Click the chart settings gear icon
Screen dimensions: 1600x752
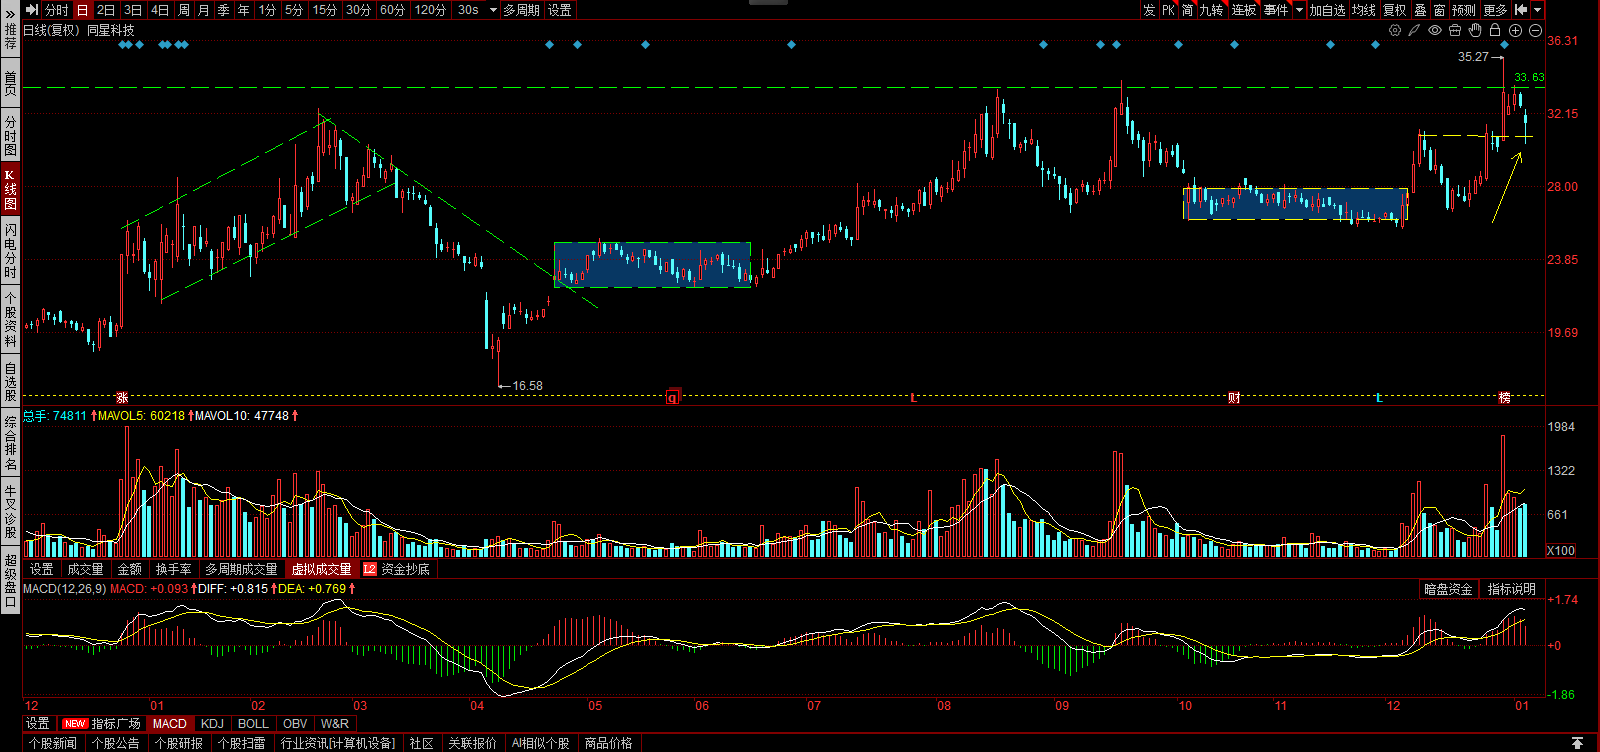pos(1395,30)
